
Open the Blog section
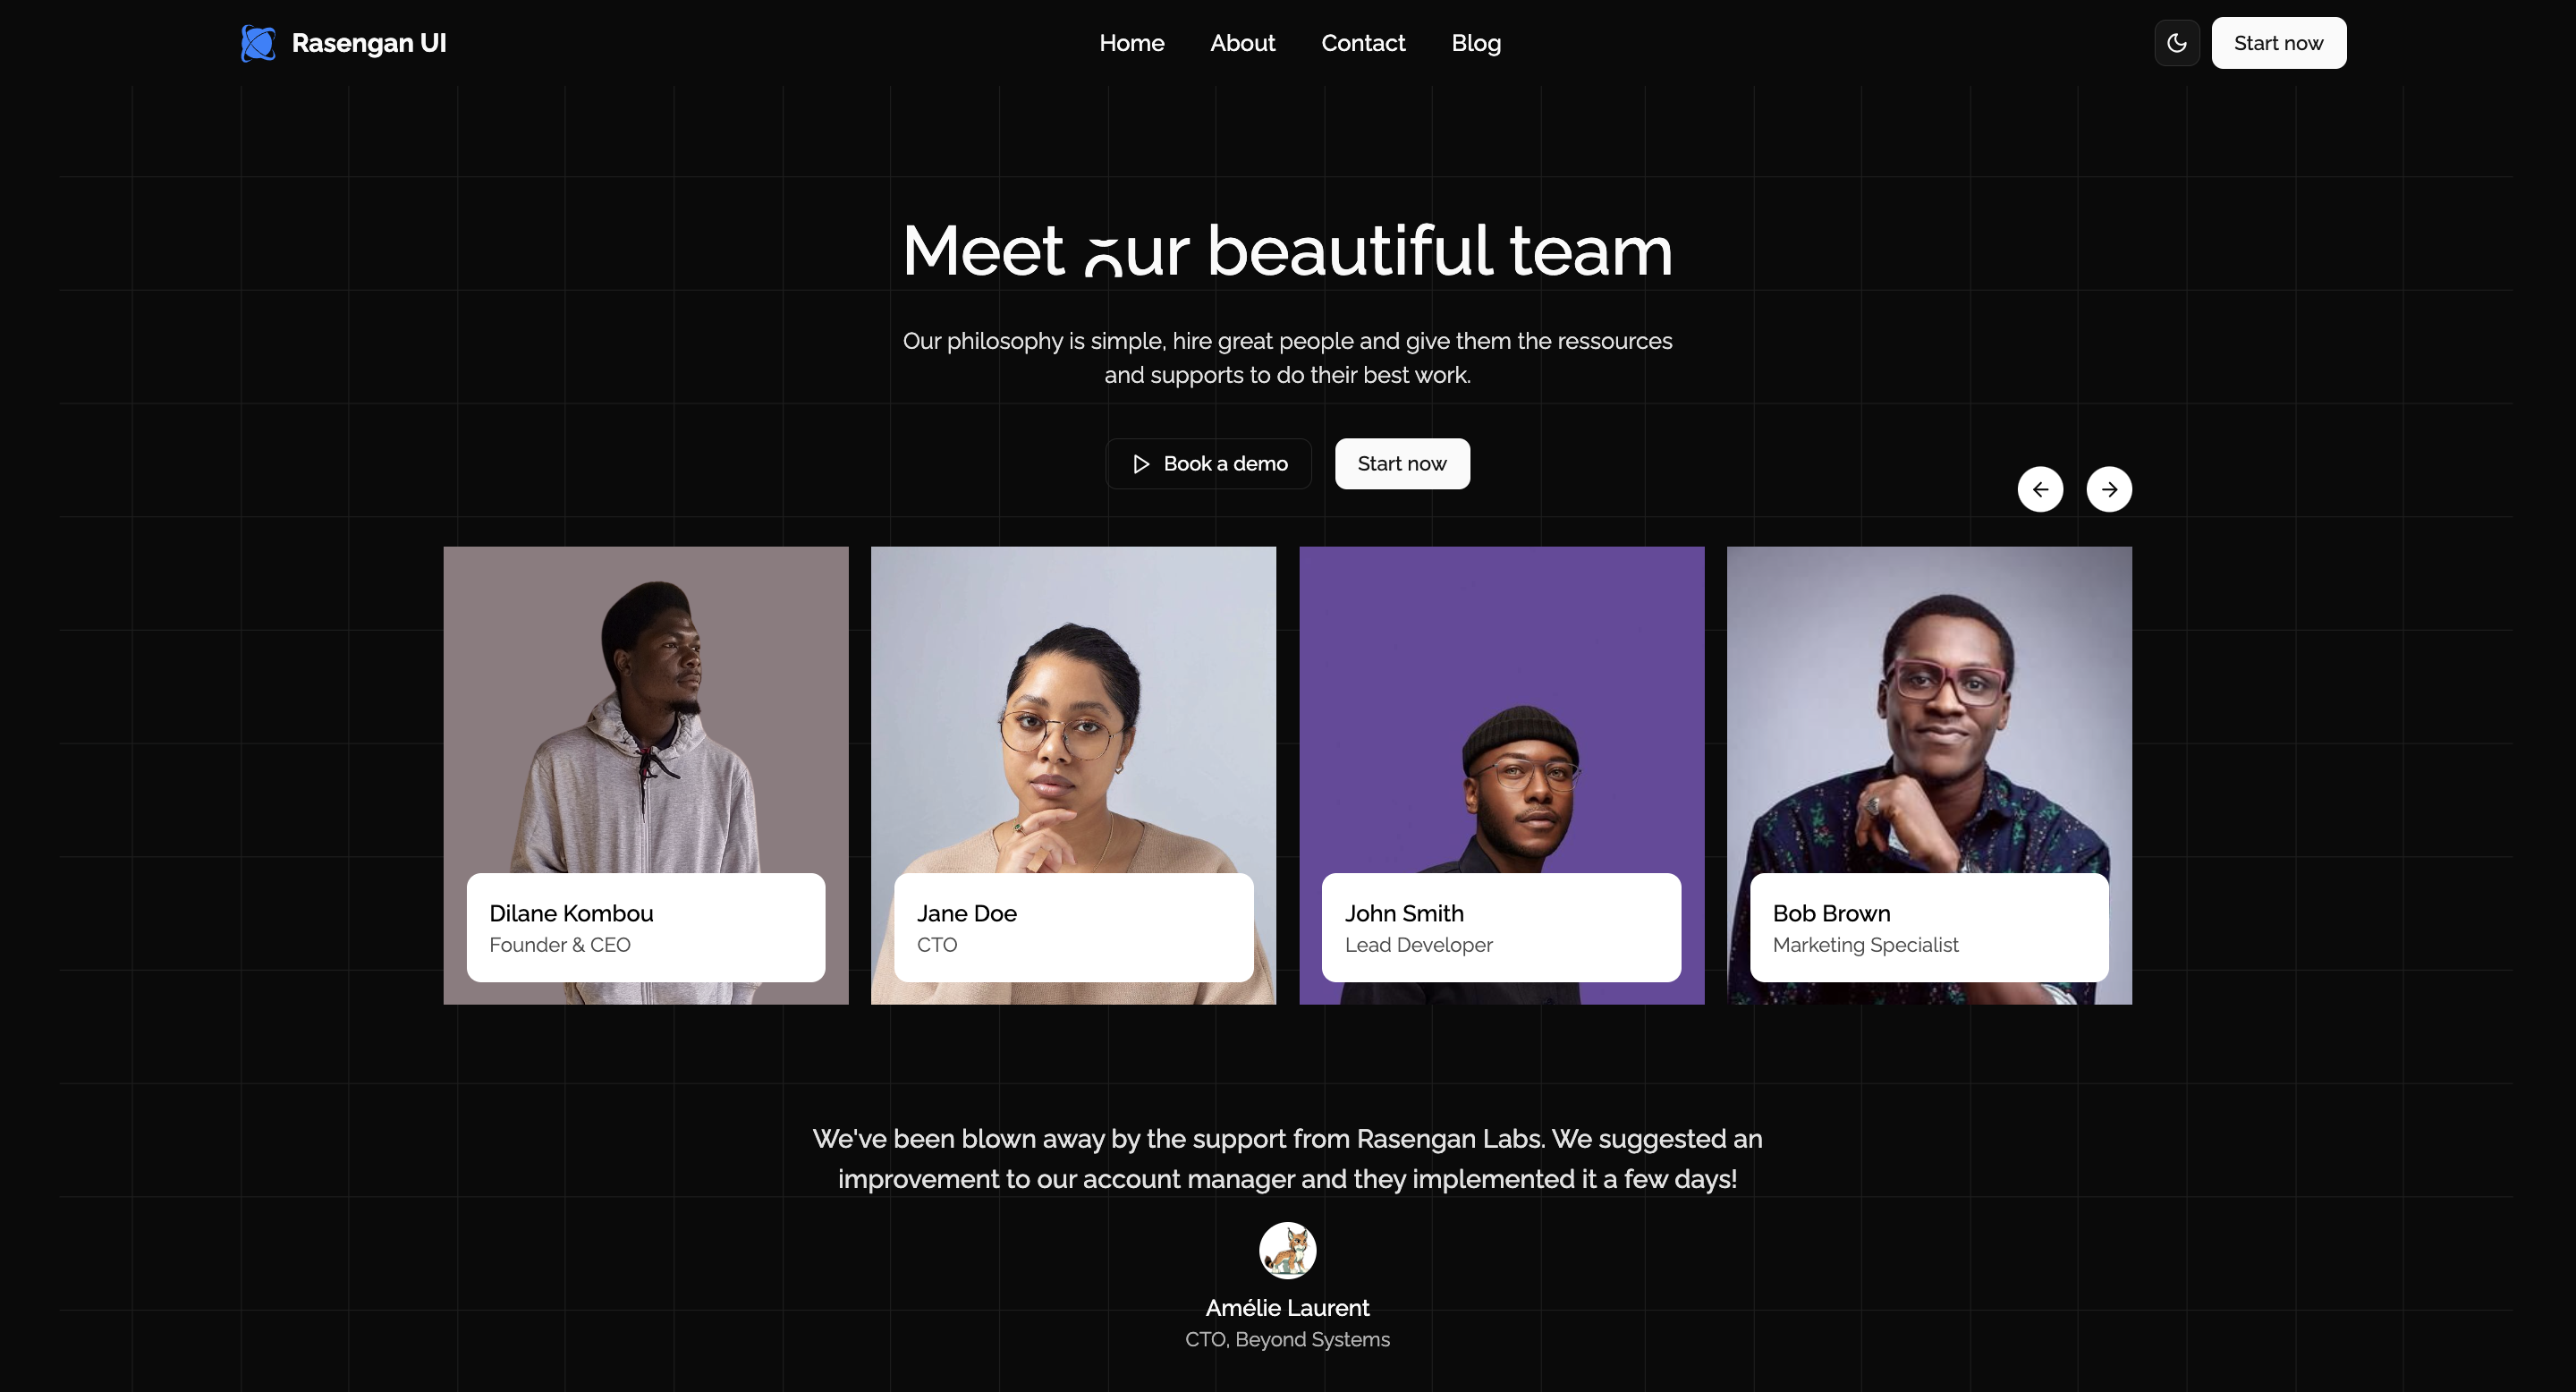[1476, 43]
